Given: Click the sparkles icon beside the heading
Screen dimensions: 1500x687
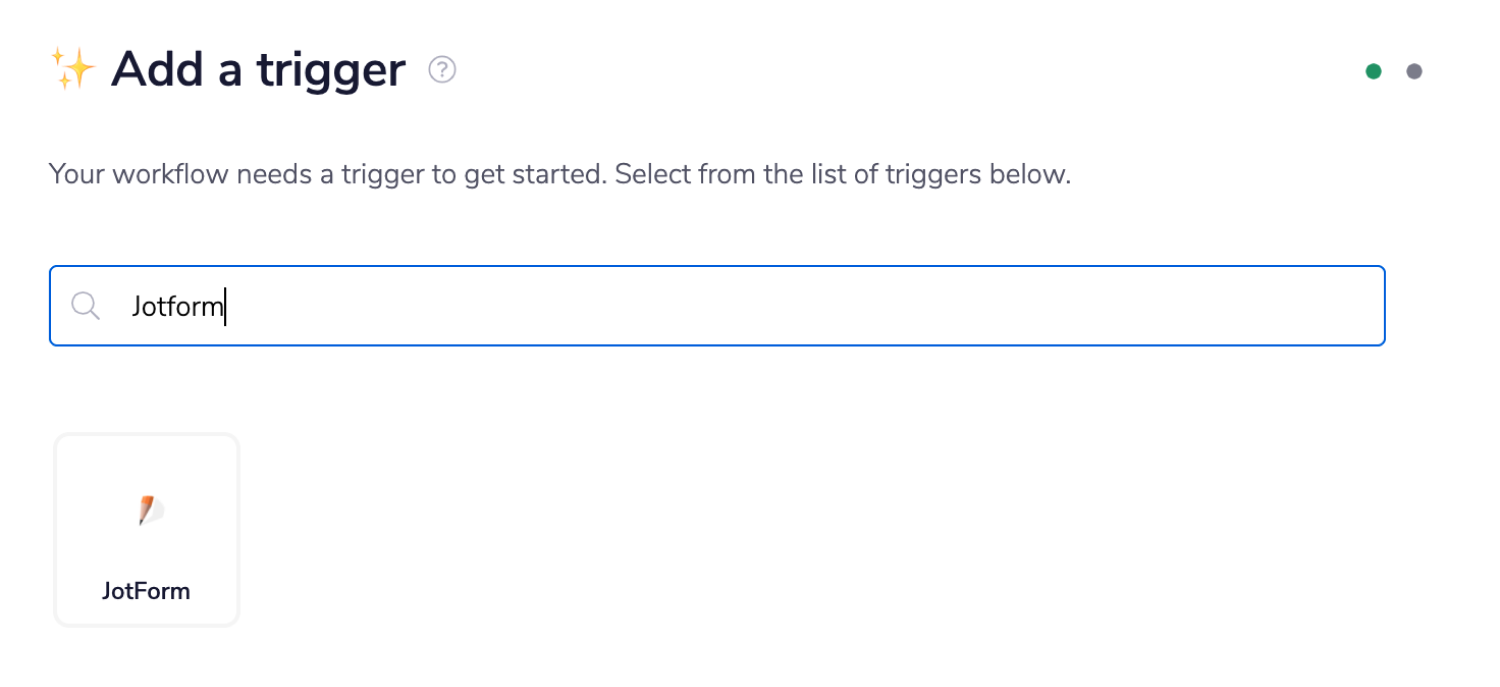Looking at the screenshot, I should tap(72, 70).
